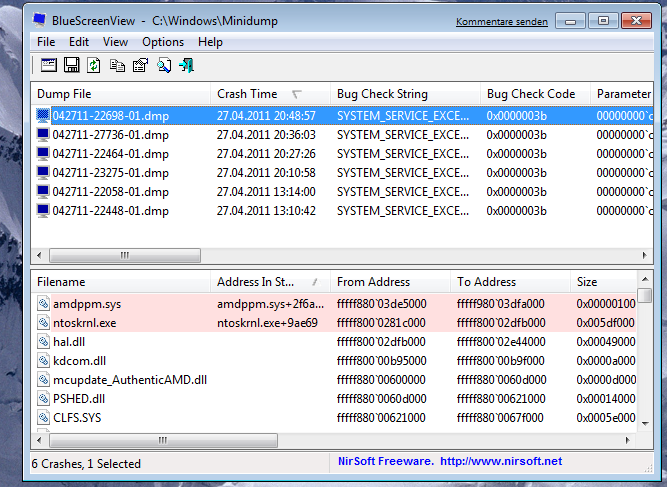Click lower pane vertical scroll down arrow
Screen dimensions: 667x487
point(645,423)
